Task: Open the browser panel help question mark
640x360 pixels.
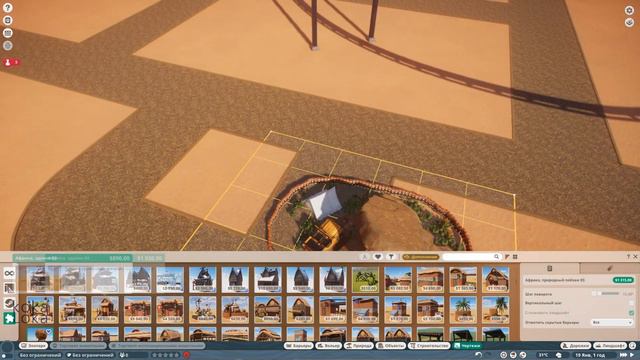Action: 628,257
